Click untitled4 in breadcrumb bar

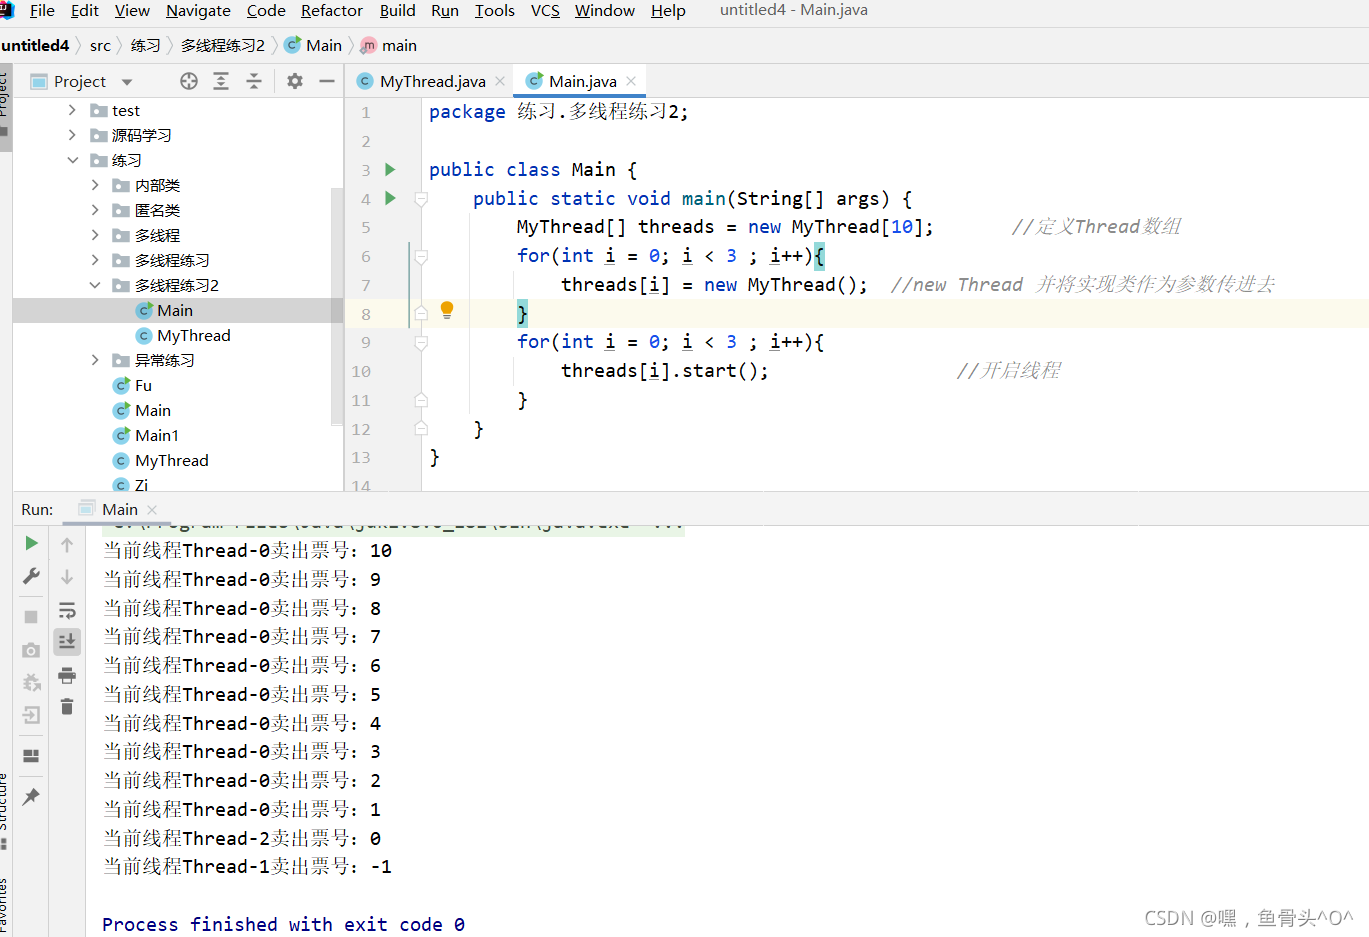coord(35,45)
